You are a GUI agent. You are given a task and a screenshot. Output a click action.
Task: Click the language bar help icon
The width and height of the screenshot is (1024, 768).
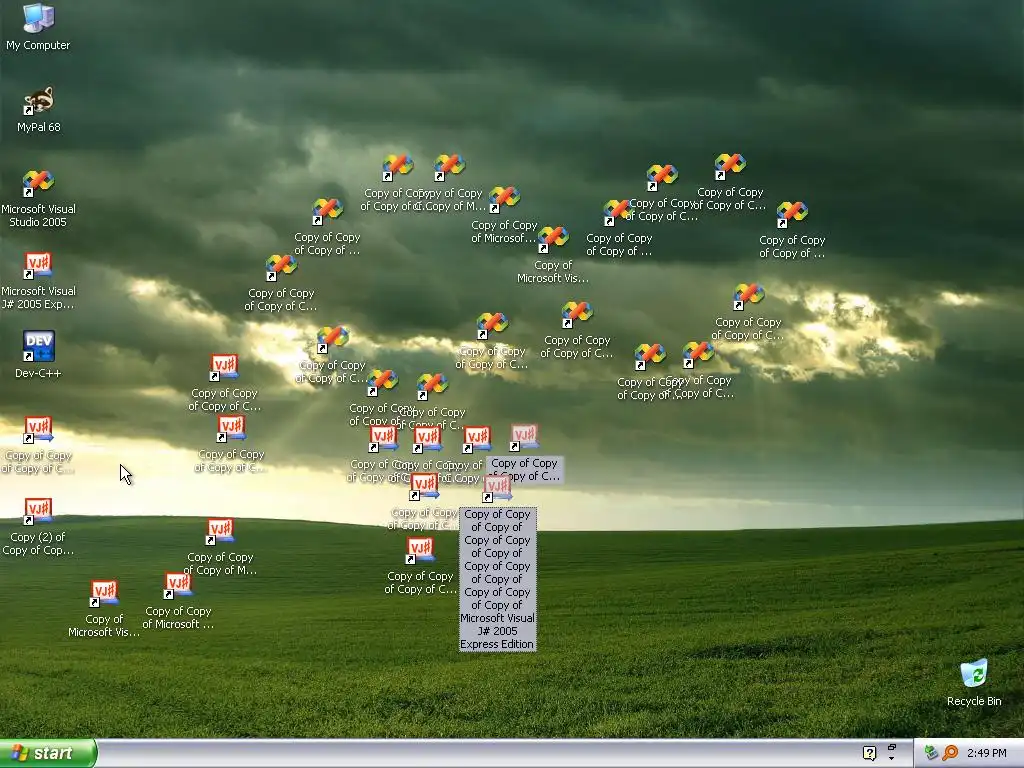[x=869, y=754]
